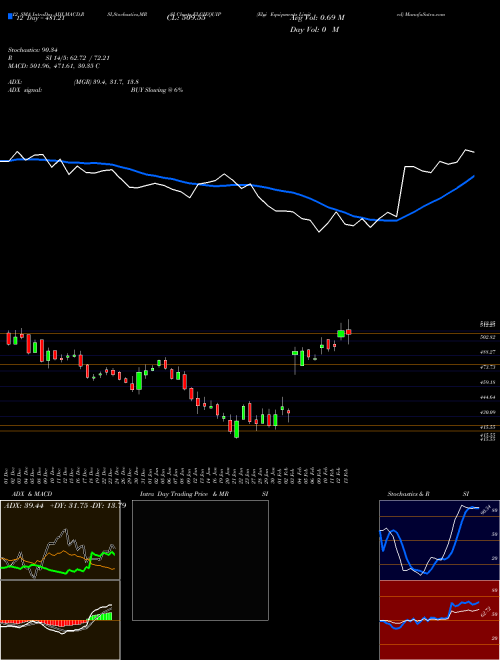Click the 444.64 price axis label

pyautogui.click(x=487, y=397)
